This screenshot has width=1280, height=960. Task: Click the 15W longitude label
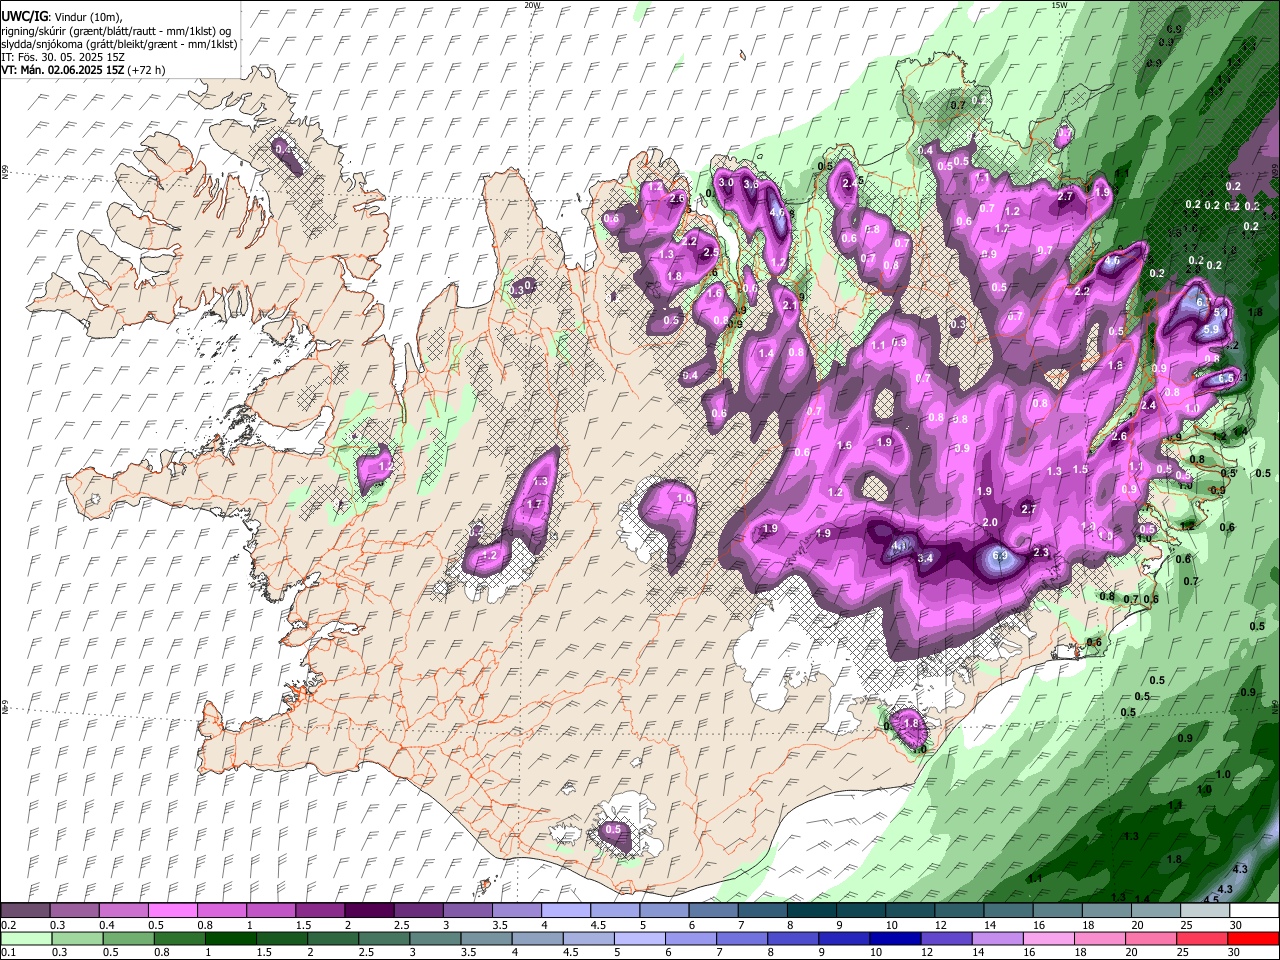tap(1059, 5)
